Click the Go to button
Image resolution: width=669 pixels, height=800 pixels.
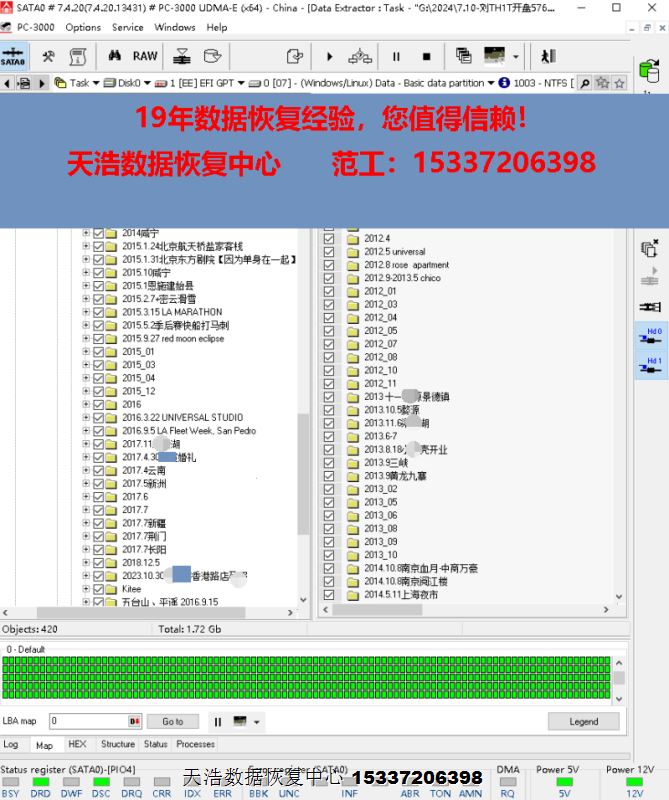coord(172,721)
